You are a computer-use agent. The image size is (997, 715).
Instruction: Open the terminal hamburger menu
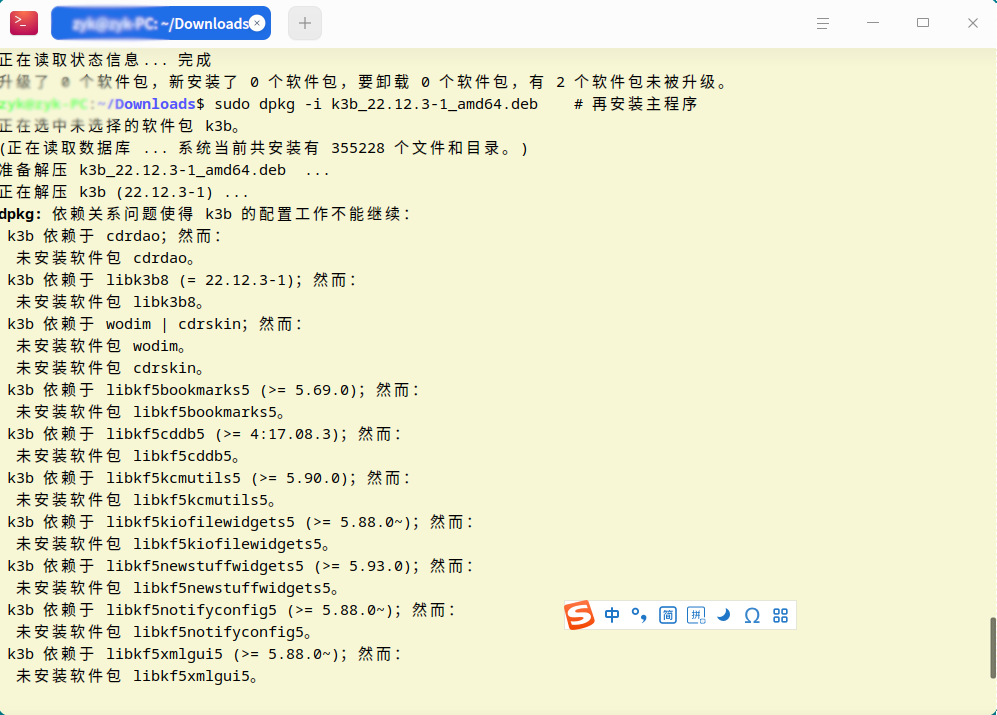point(823,24)
